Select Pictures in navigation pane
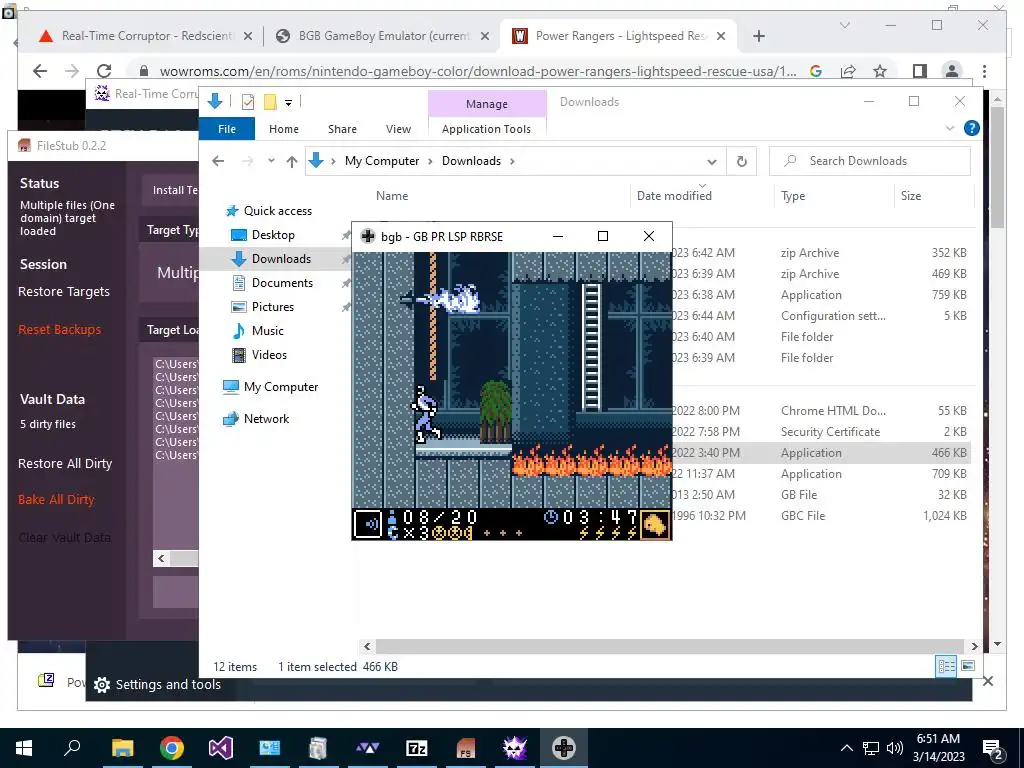This screenshot has width=1024, height=768. 272,307
